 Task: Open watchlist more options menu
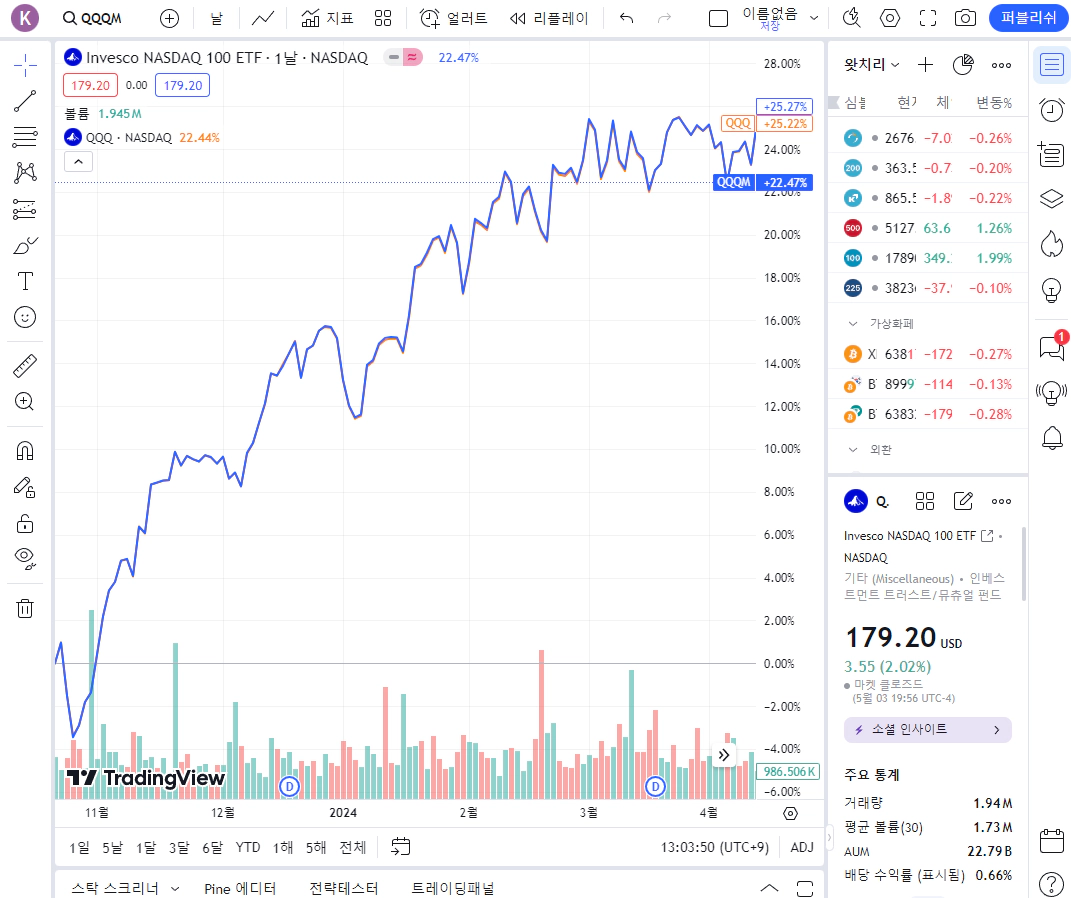point(1001,65)
